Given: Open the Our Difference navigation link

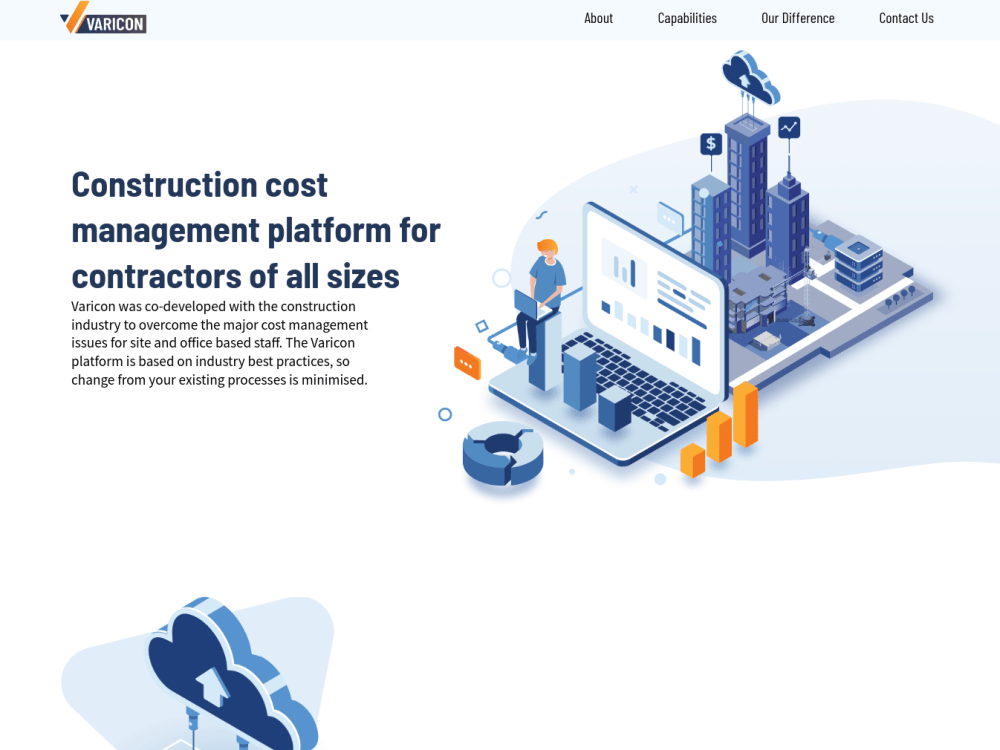Looking at the screenshot, I should coord(797,18).
